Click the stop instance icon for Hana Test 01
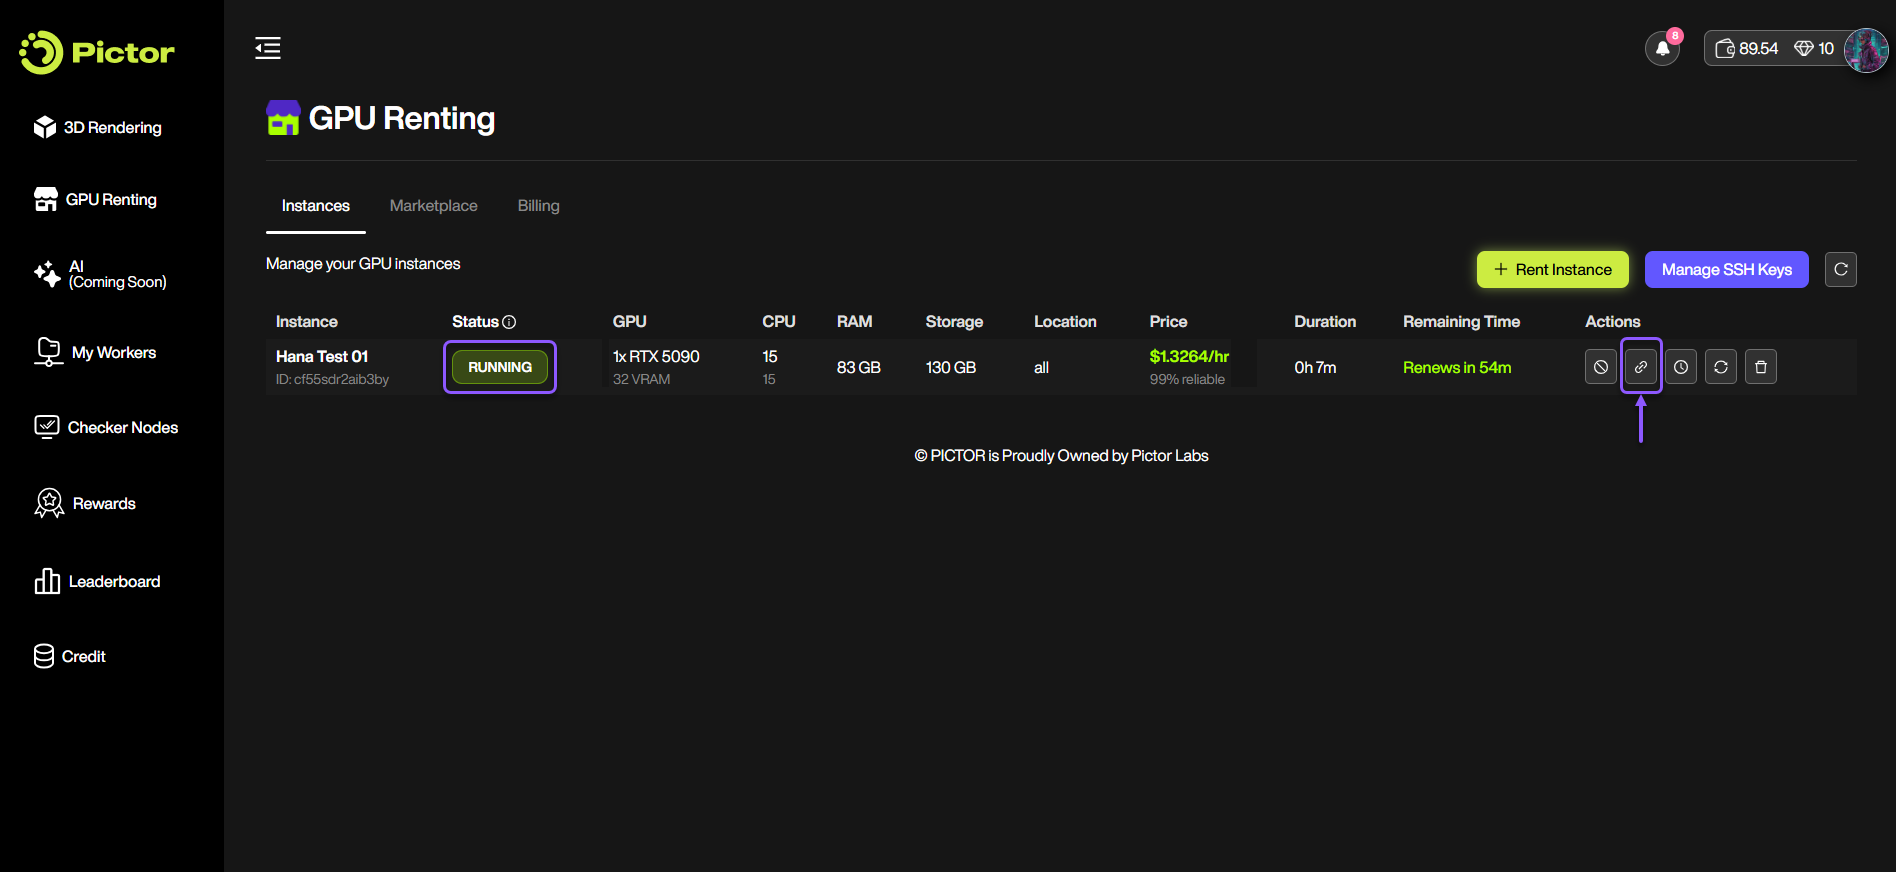Screen dimensions: 1896x872 click(1600, 367)
